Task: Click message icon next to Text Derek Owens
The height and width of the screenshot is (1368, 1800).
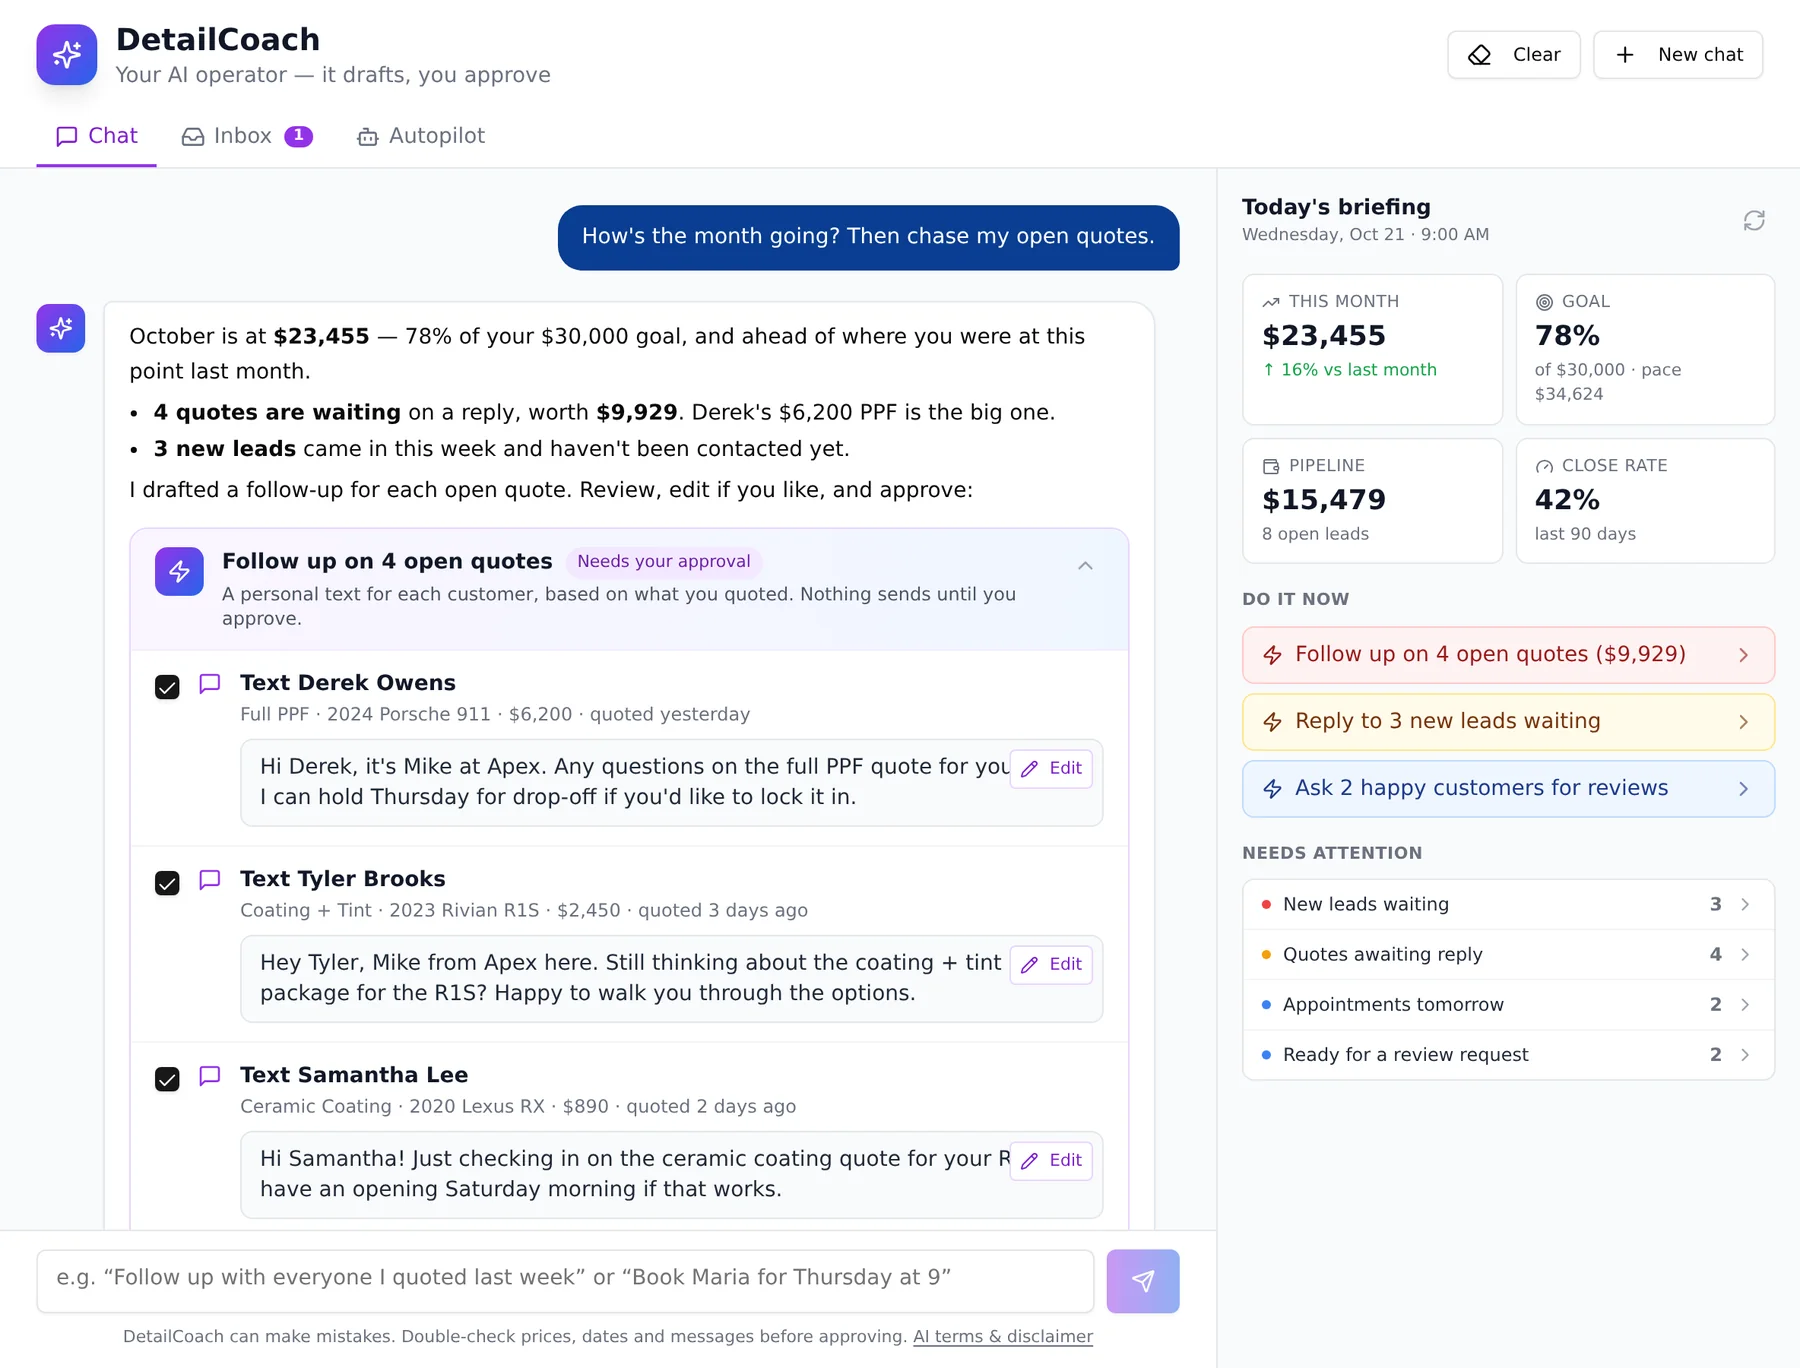Action: pos(210,684)
